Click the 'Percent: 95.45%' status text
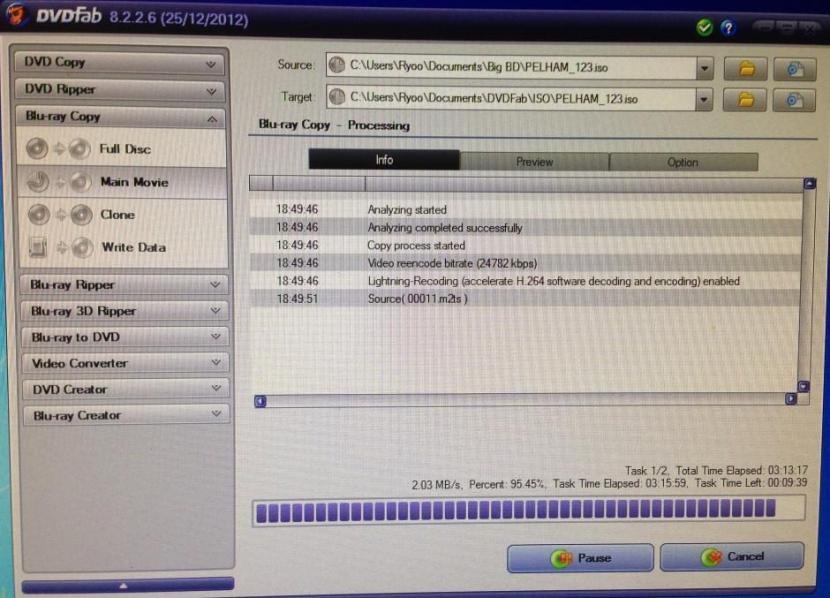This screenshot has height=598, width=830. click(x=507, y=484)
